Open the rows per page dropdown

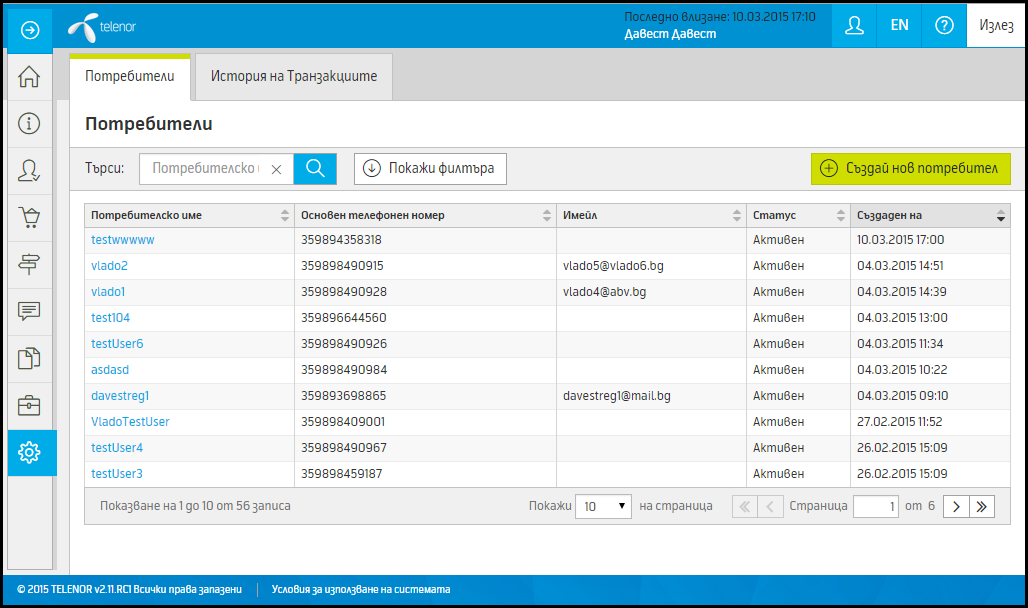pos(603,506)
